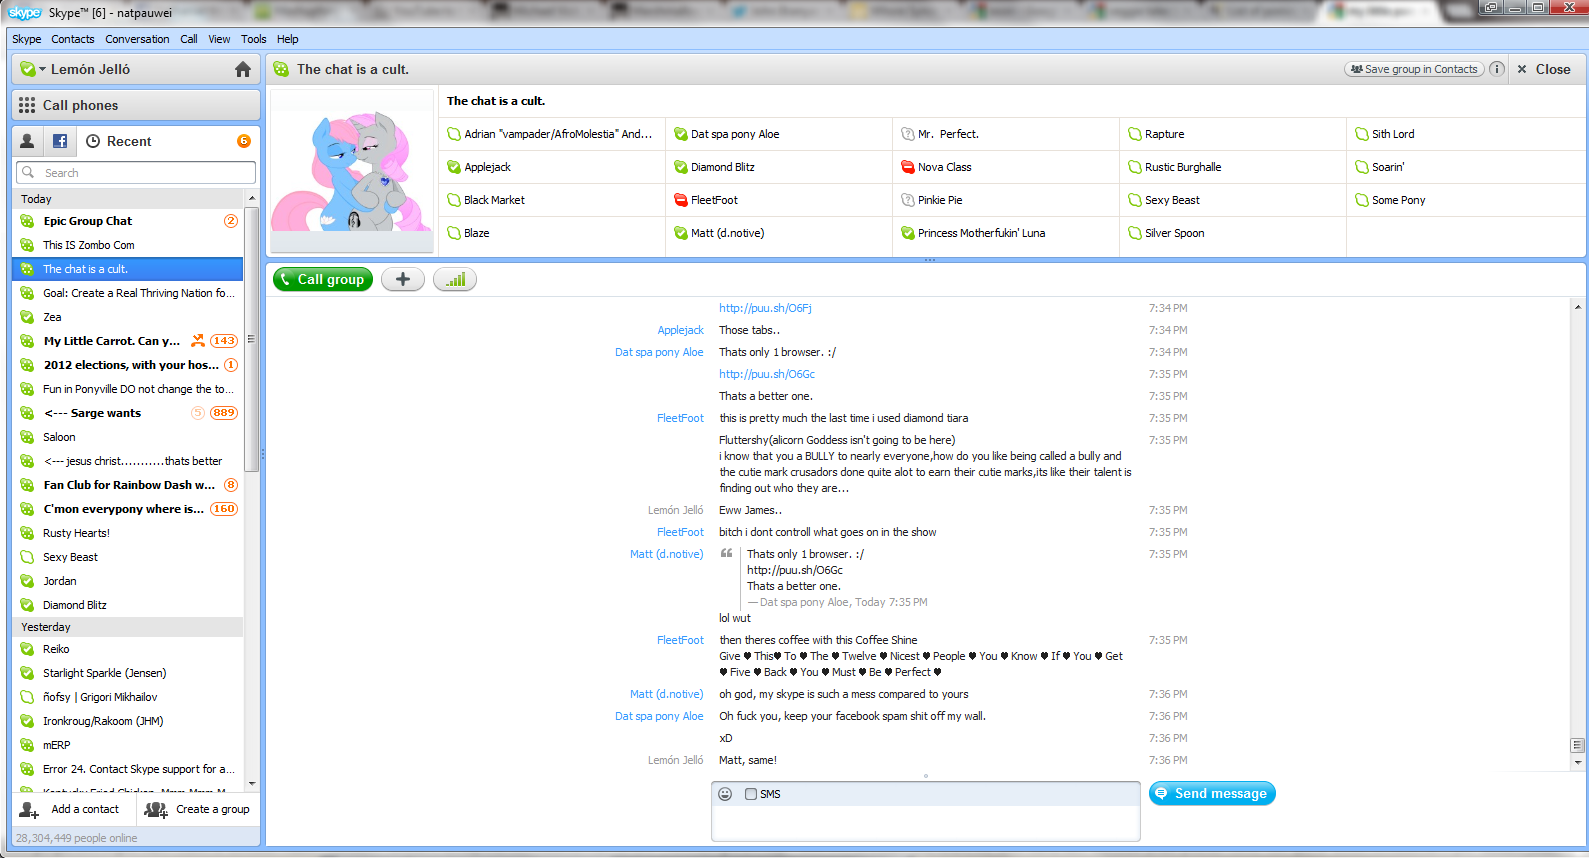1589x858 pixels.
Task: Select mERP in the sidebar
Action: click(x=128, y=745)
